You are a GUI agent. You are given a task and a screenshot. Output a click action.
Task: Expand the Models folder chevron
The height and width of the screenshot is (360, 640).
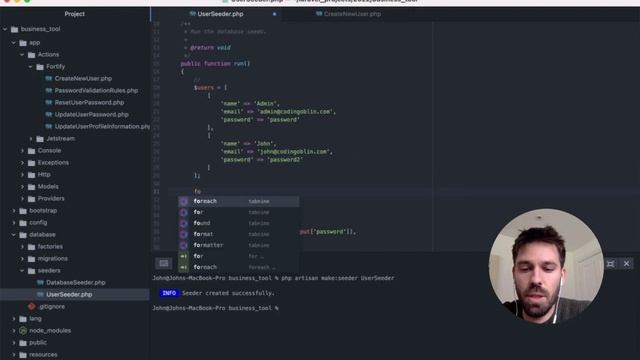(x=22, y=187)
